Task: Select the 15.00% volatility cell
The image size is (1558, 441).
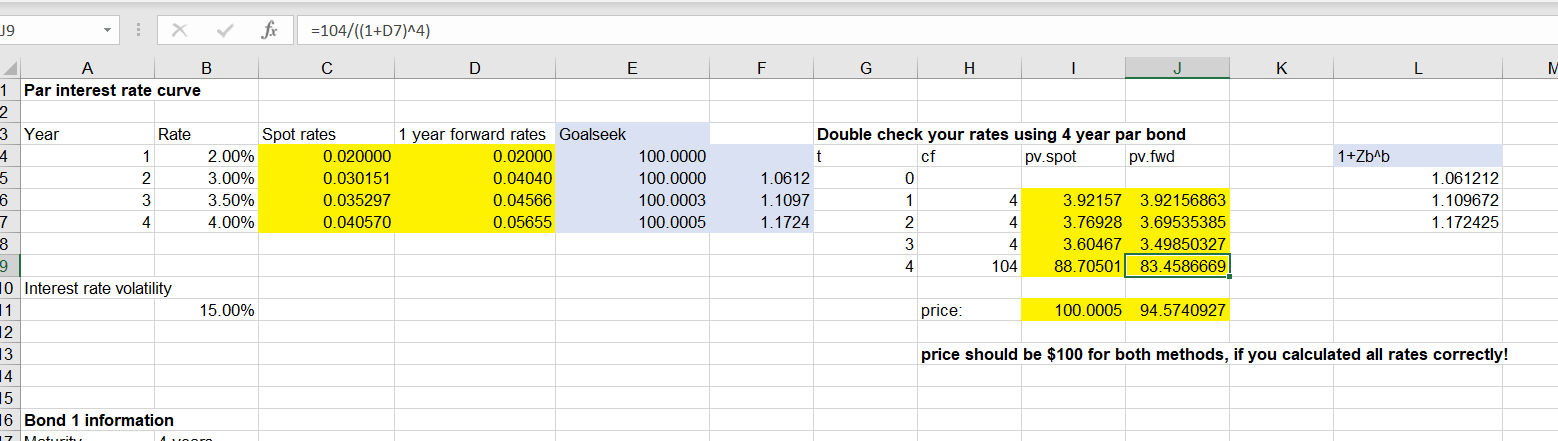Action: pos(206,311)
